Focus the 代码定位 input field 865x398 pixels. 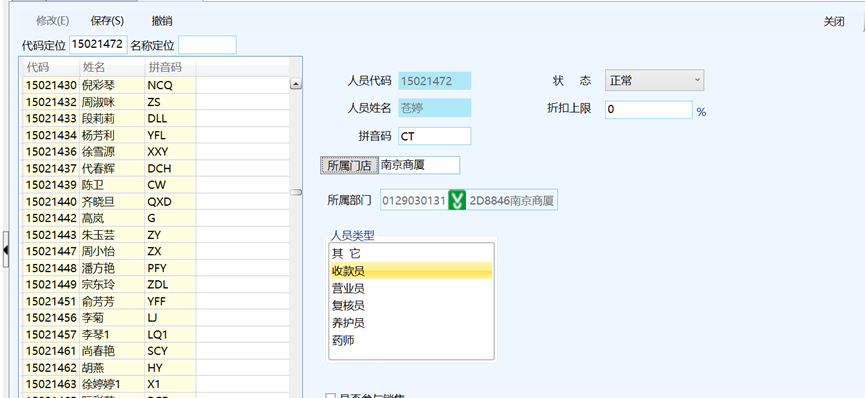(98, 45)
